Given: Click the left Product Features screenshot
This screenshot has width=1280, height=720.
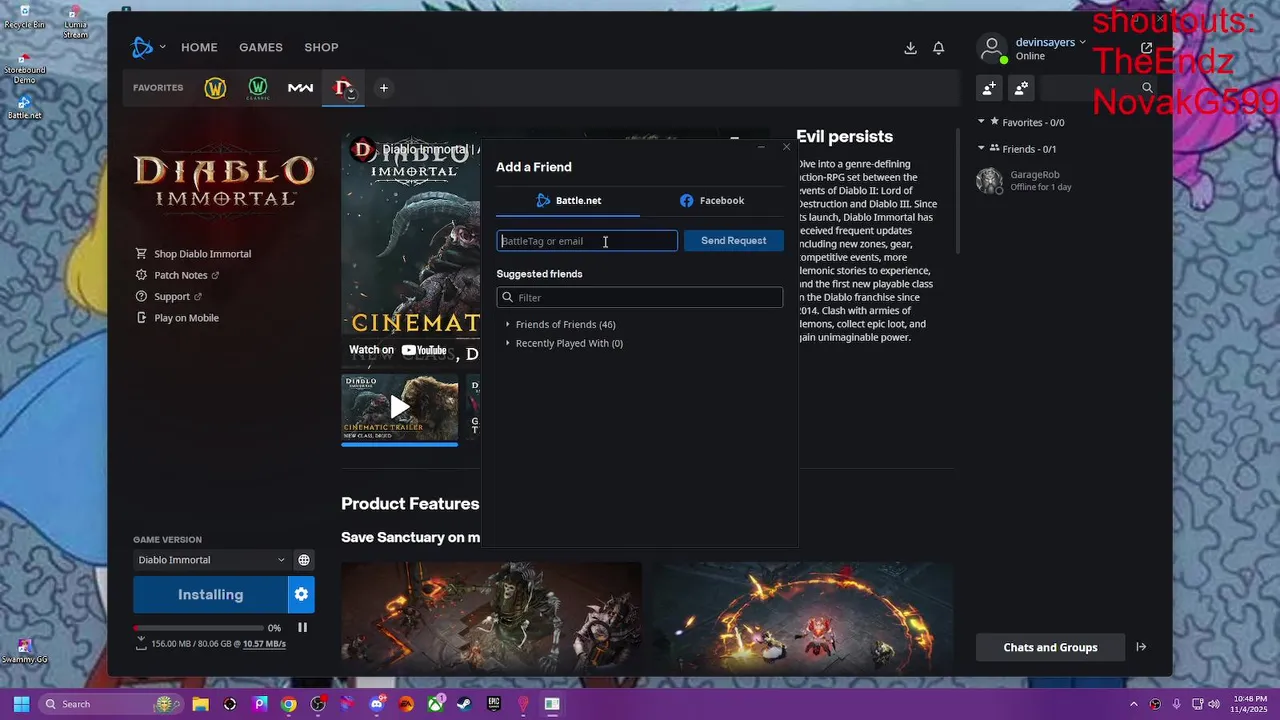Looking at the screenshot, I should [491, 616].
